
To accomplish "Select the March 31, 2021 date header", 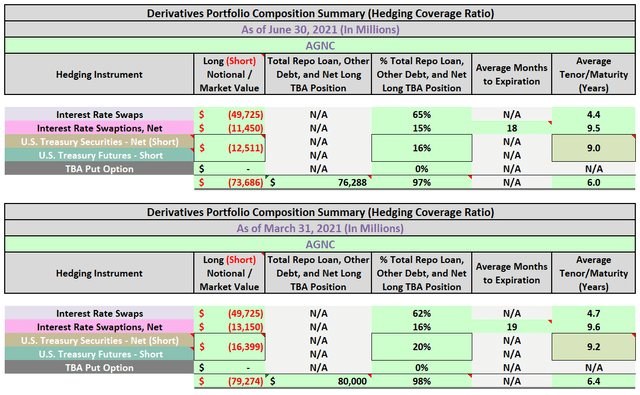I will pos(320,229).
